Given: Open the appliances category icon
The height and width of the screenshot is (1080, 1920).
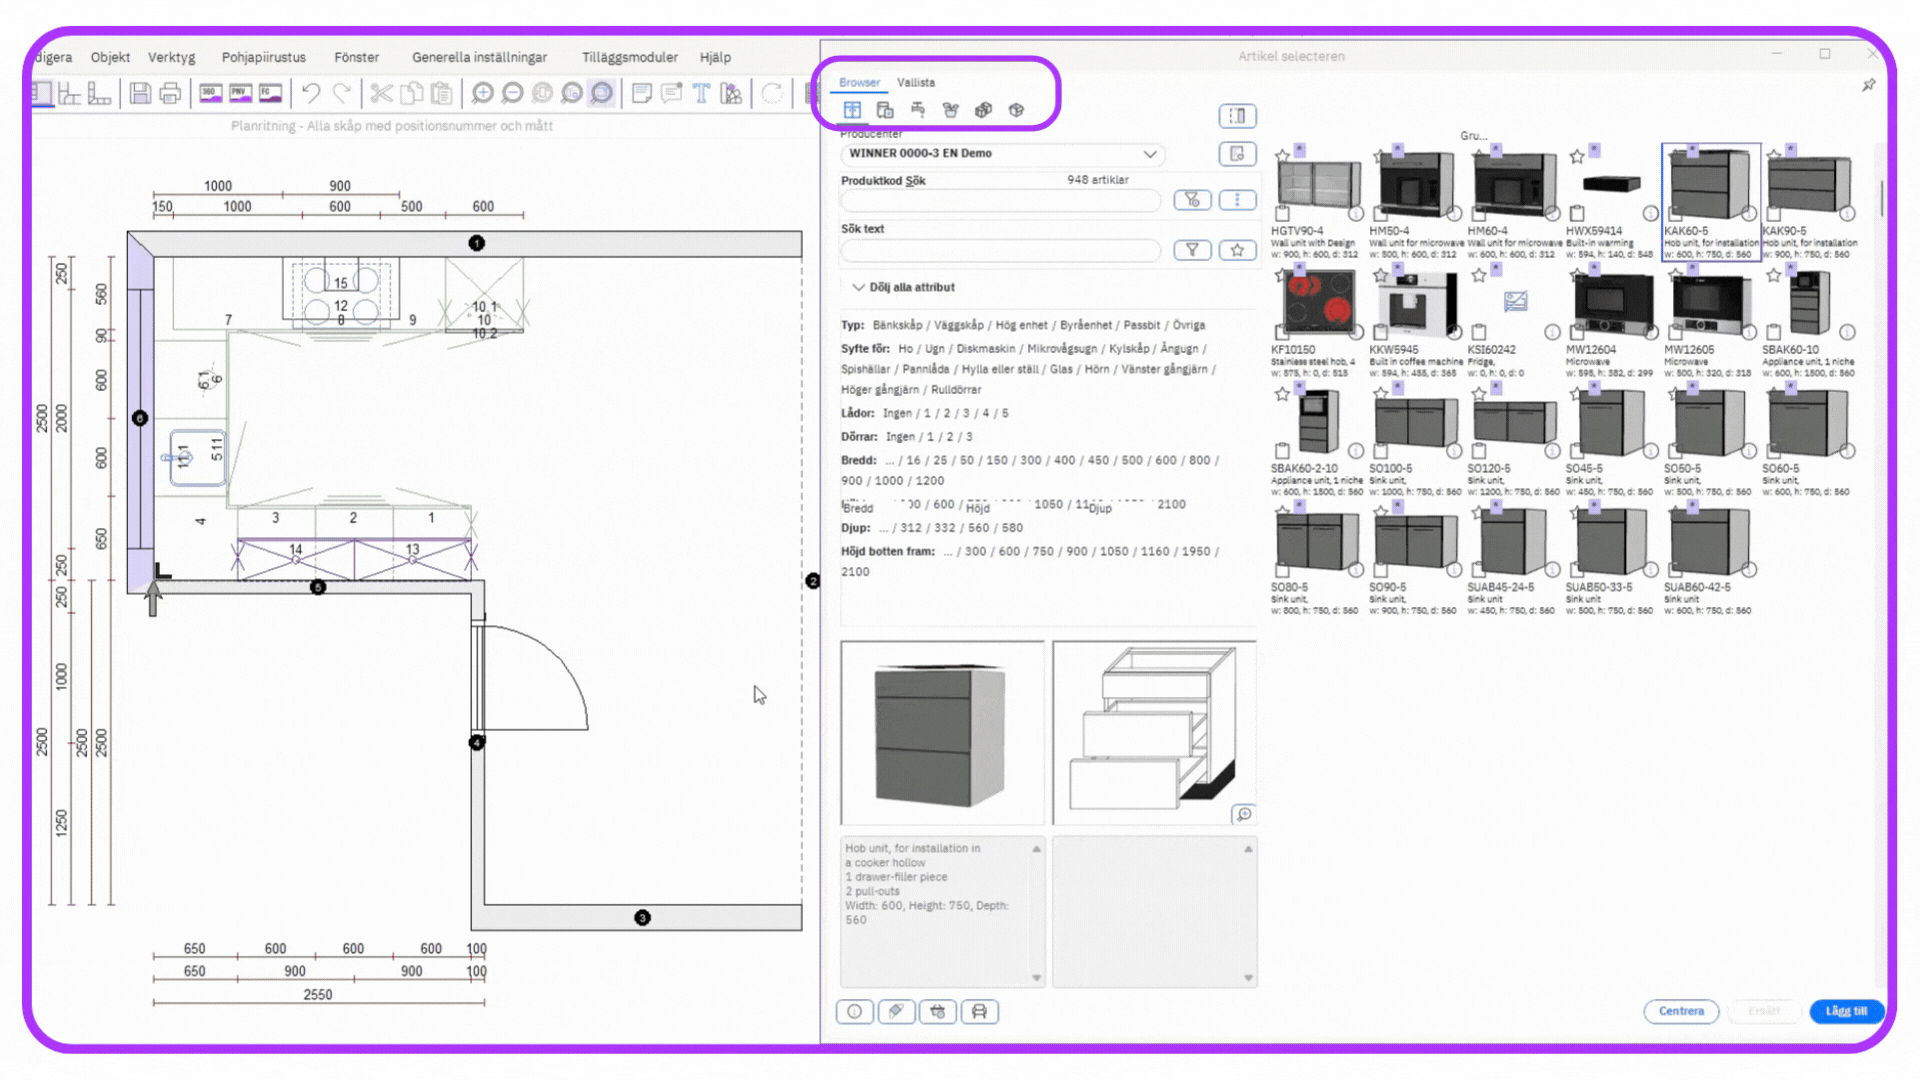Looking at the screenshot, I should coord(885,110).
